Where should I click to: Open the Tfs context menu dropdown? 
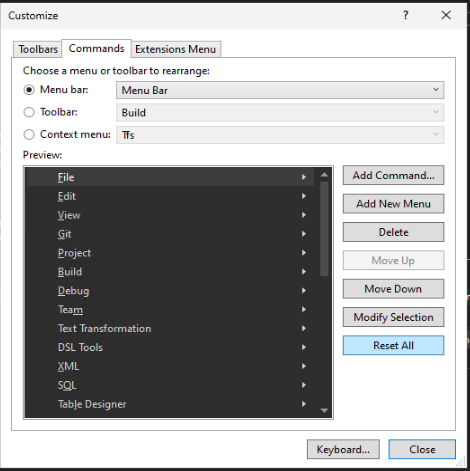(x=280, y=135)
